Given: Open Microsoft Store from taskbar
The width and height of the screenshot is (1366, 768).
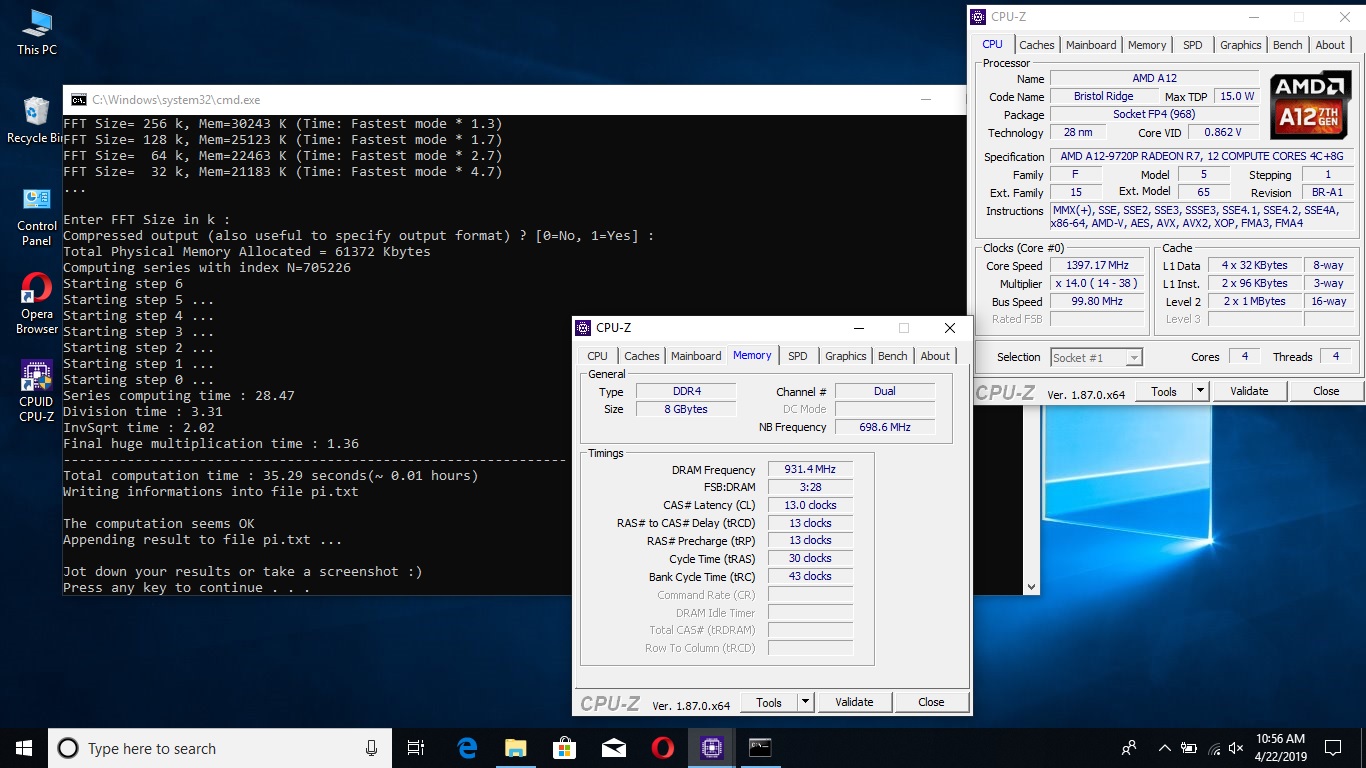Looking at the screenshot, I should pyautogui.click(x=564, y=748).
